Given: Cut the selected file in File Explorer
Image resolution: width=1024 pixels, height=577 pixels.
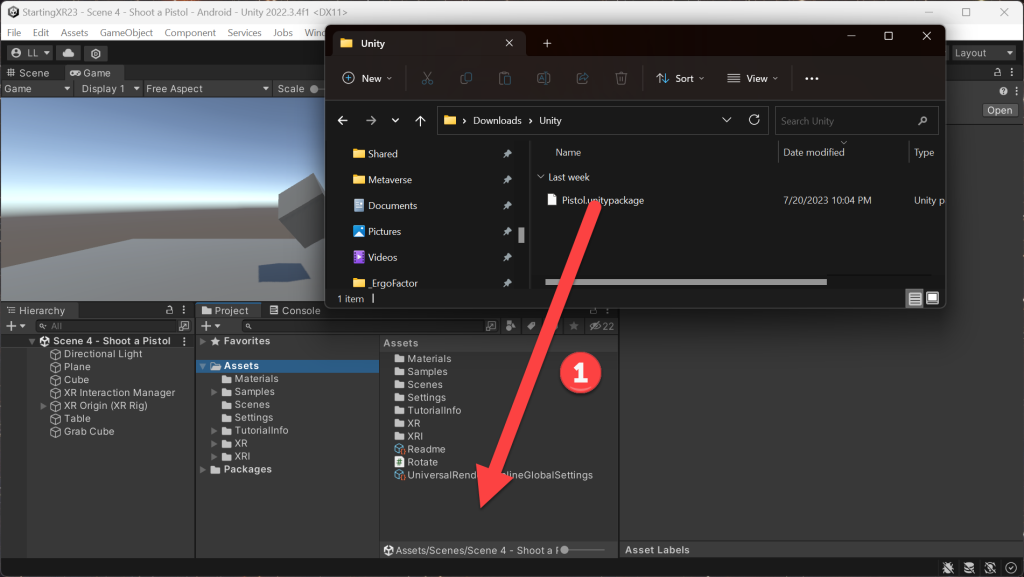Looking at the screenshot, I should tap(427, 78).
